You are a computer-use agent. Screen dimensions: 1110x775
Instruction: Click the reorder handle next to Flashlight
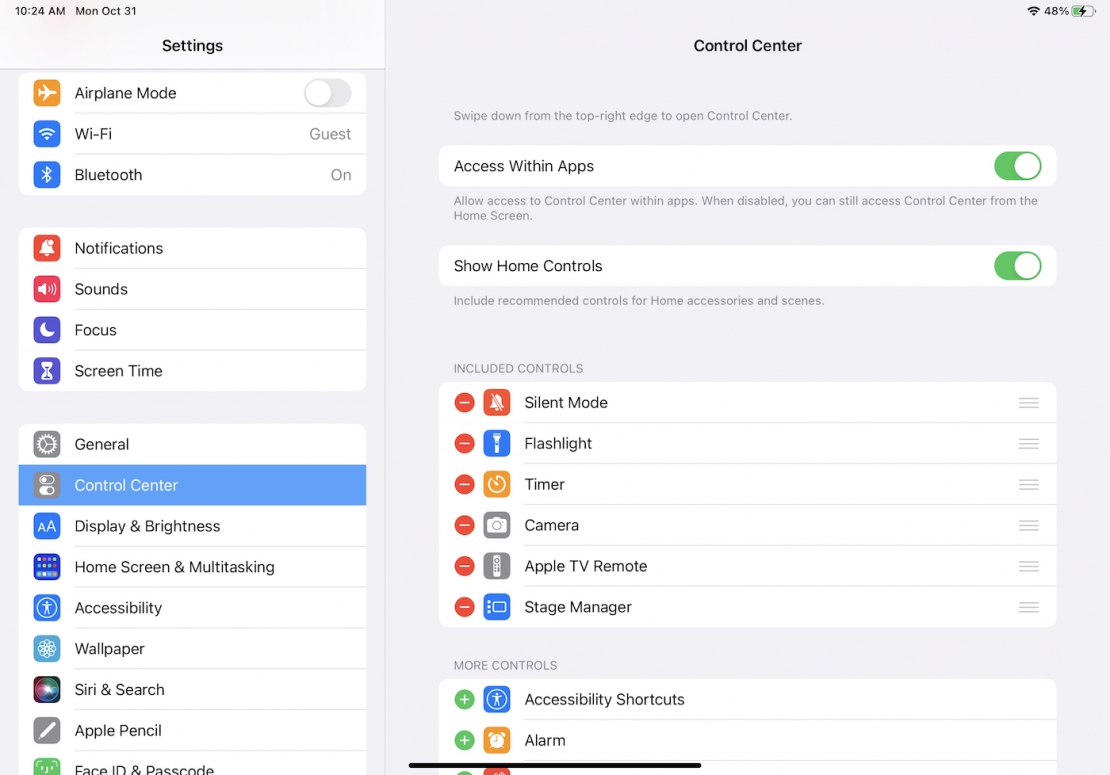coord(1028,443)
